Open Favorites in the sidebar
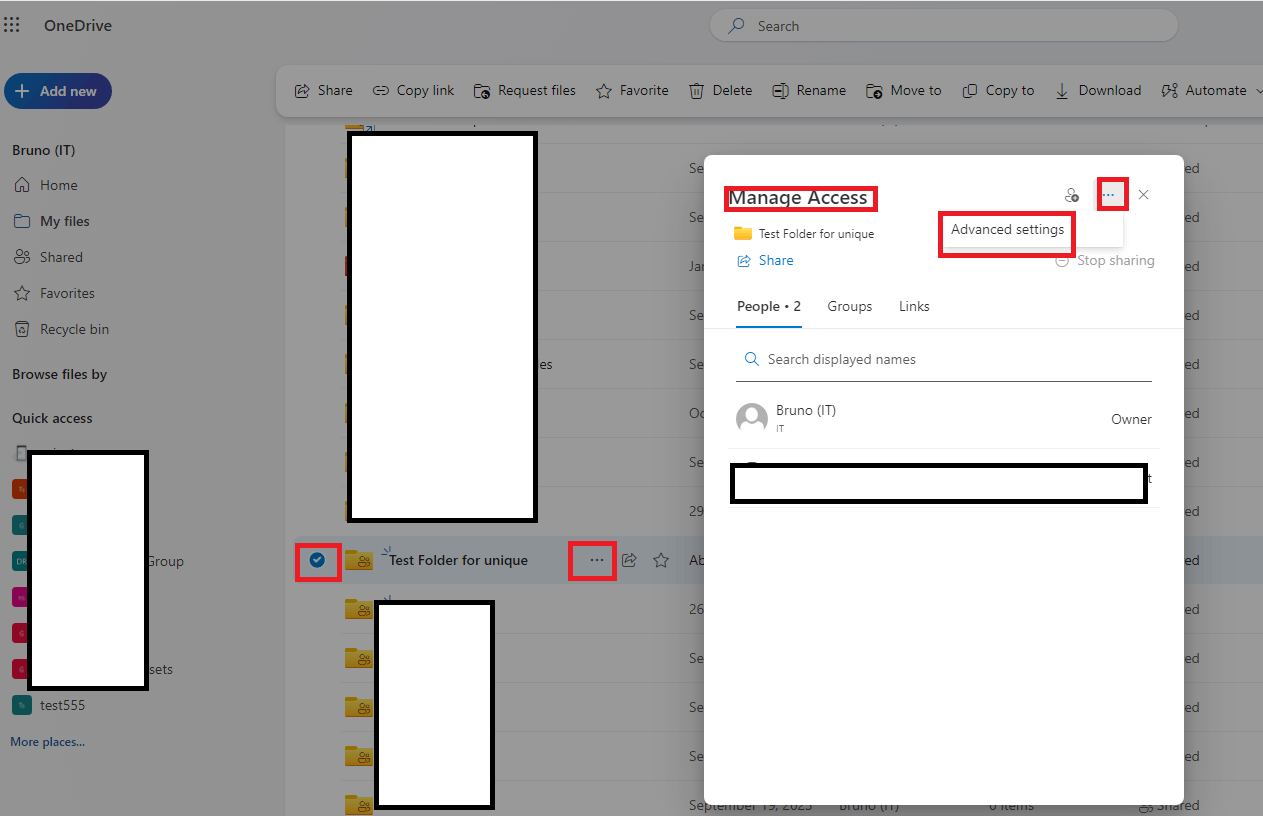Viewport: 1263px width, 816px height. click(x=55, y=293)
